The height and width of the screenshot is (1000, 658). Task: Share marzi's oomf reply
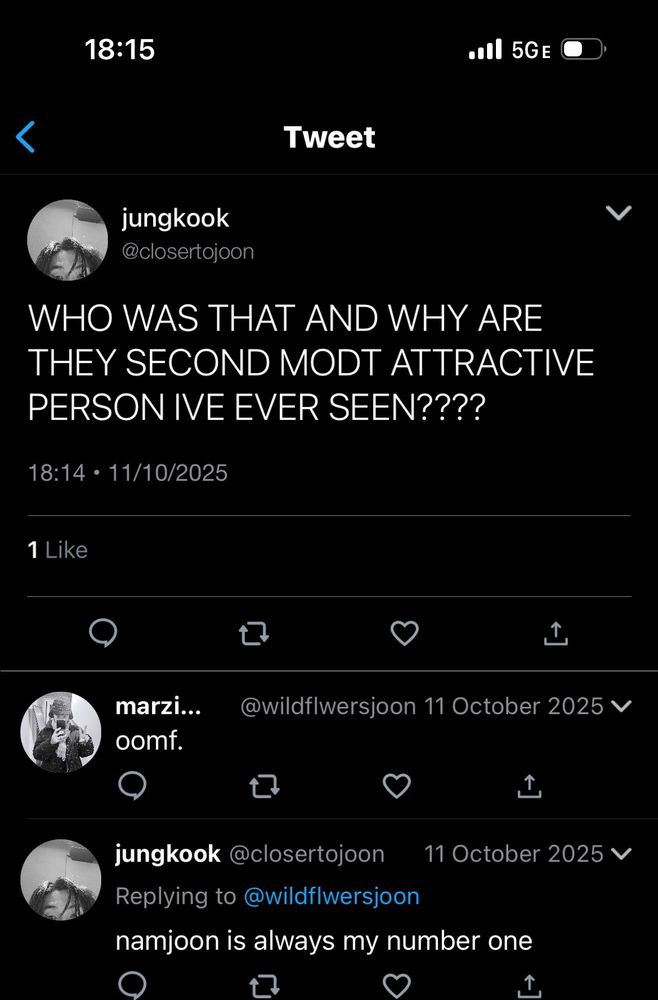(530, 787)
